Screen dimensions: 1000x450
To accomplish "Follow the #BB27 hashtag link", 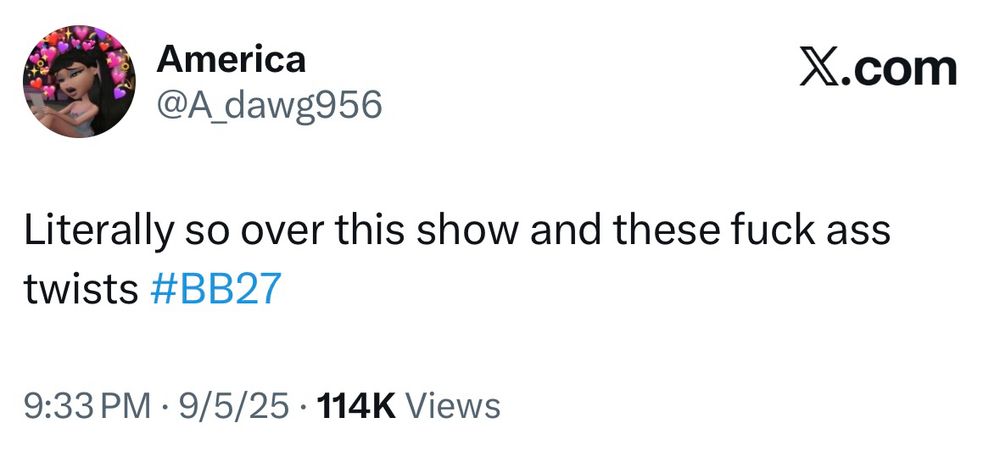I will point(216,290).
